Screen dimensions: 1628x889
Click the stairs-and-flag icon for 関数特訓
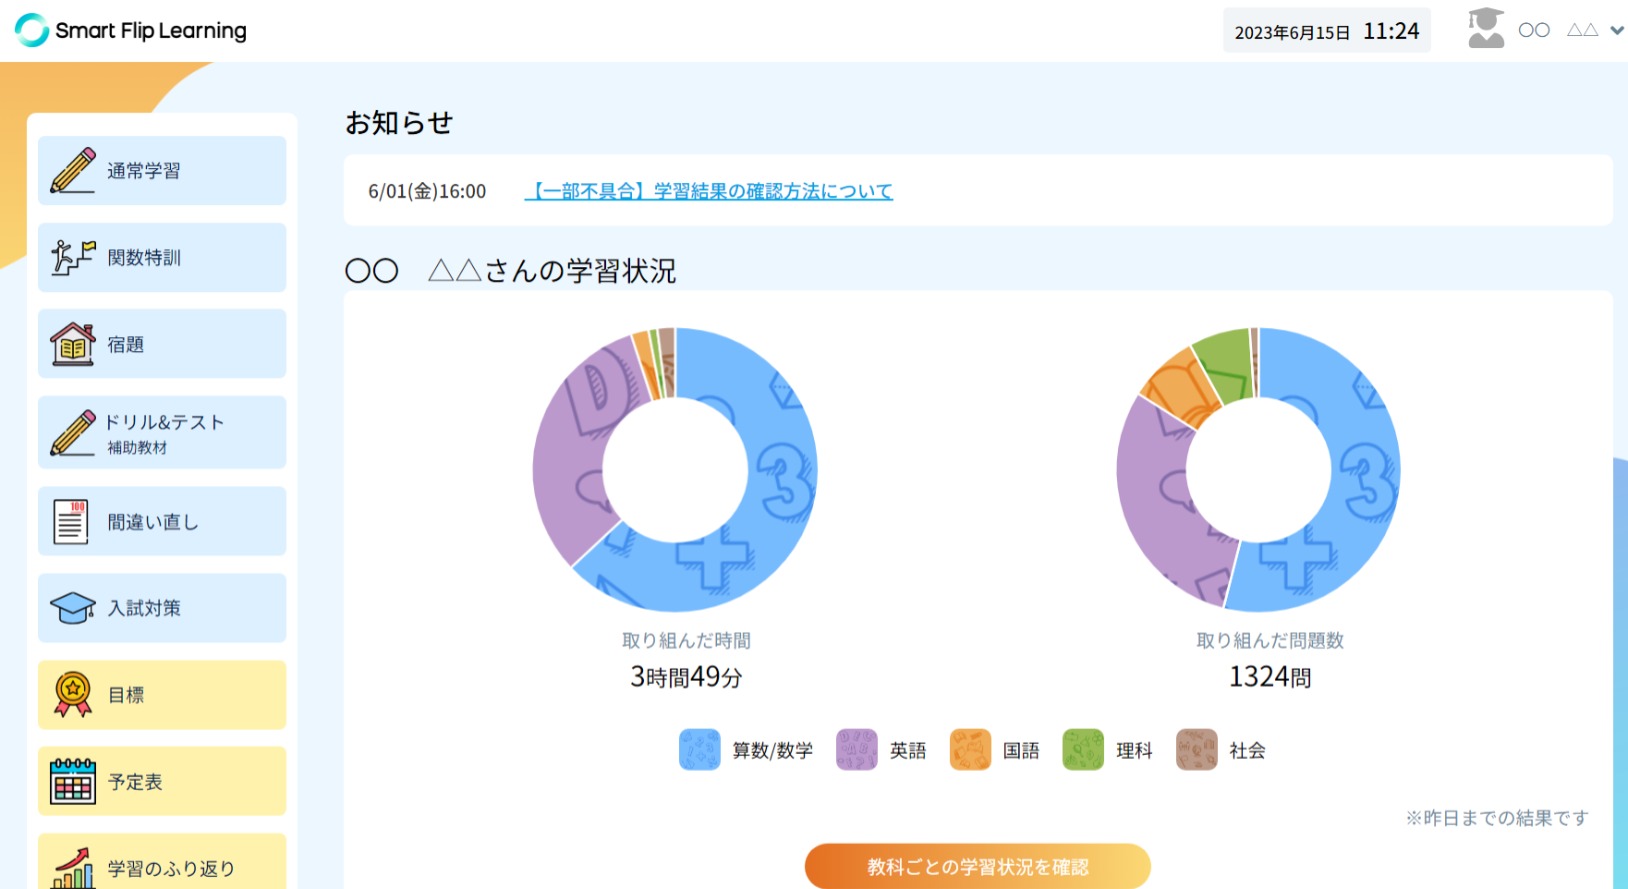pyautogui.click(x=73, y=257)
